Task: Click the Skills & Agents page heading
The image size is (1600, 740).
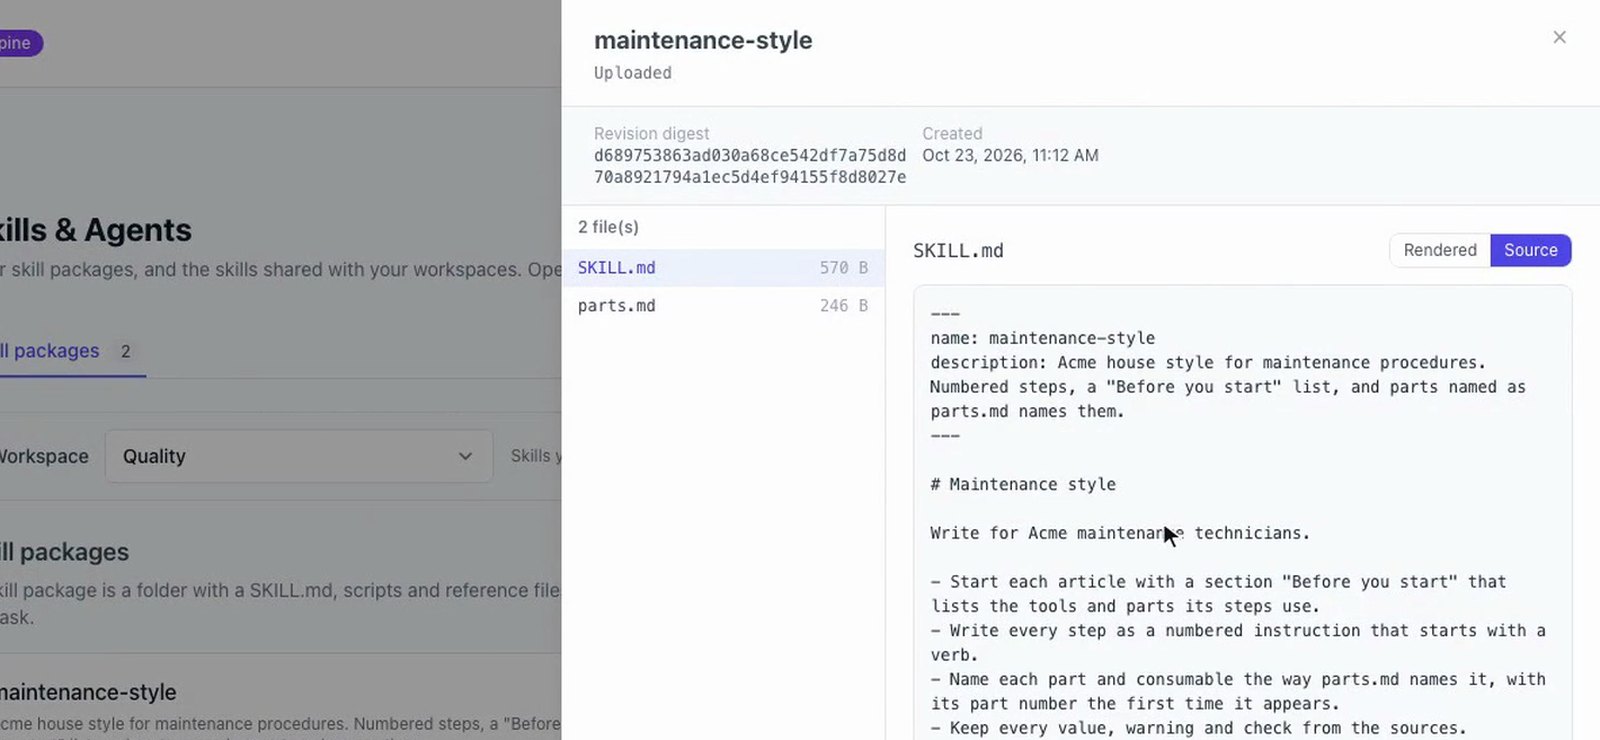Action: coord(96,230)
